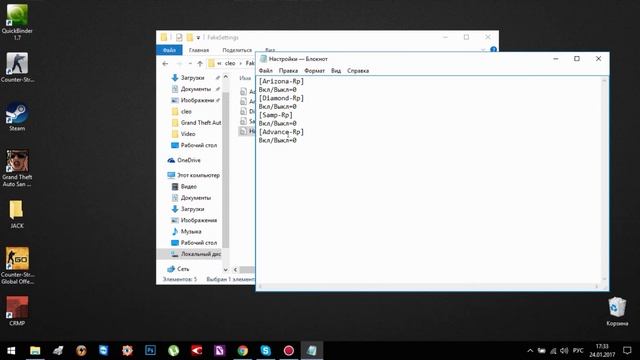
Task: Select OneDrive in Explorer navigation pane
Action: pos(189,160)
